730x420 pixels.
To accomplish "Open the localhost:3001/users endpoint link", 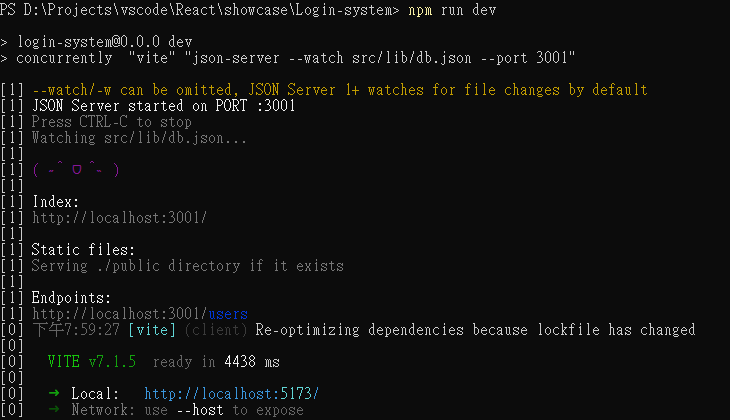I will pos(140,314).
